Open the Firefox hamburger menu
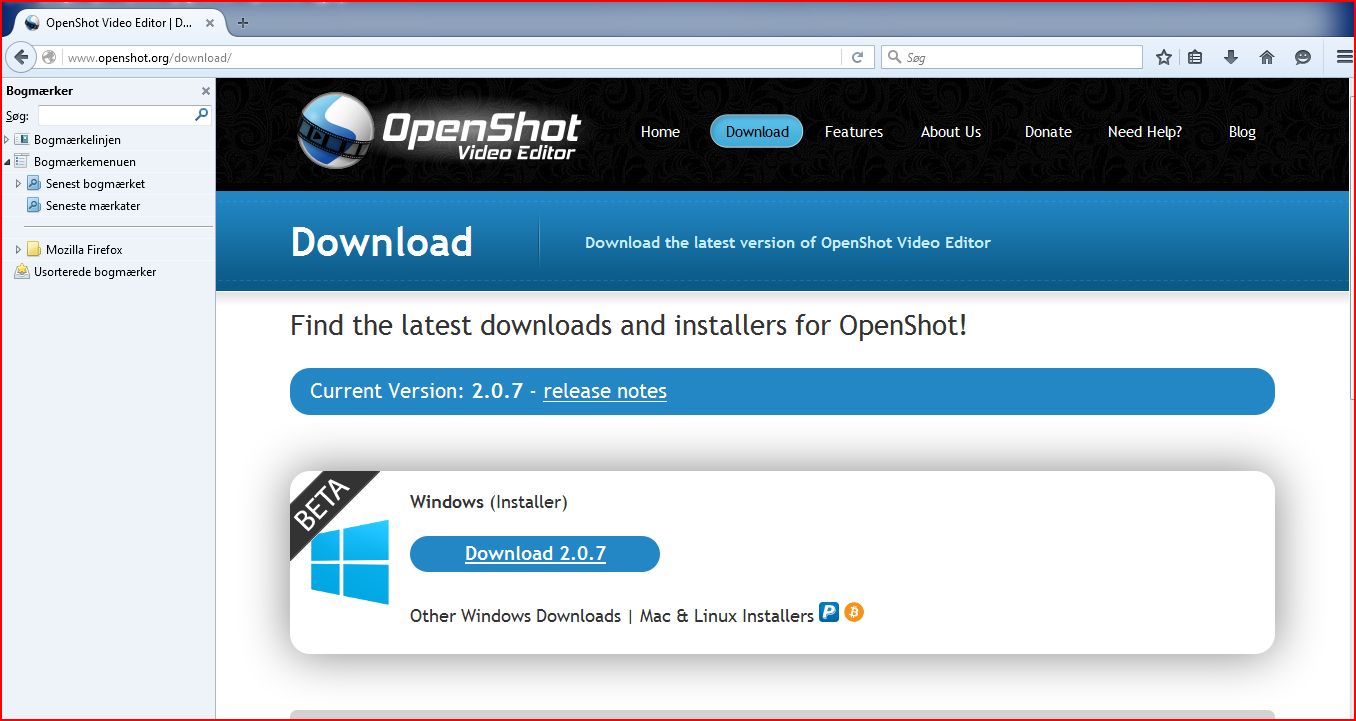The height and width of the screenshot is (721, 1356). (x=1345, y=58)
